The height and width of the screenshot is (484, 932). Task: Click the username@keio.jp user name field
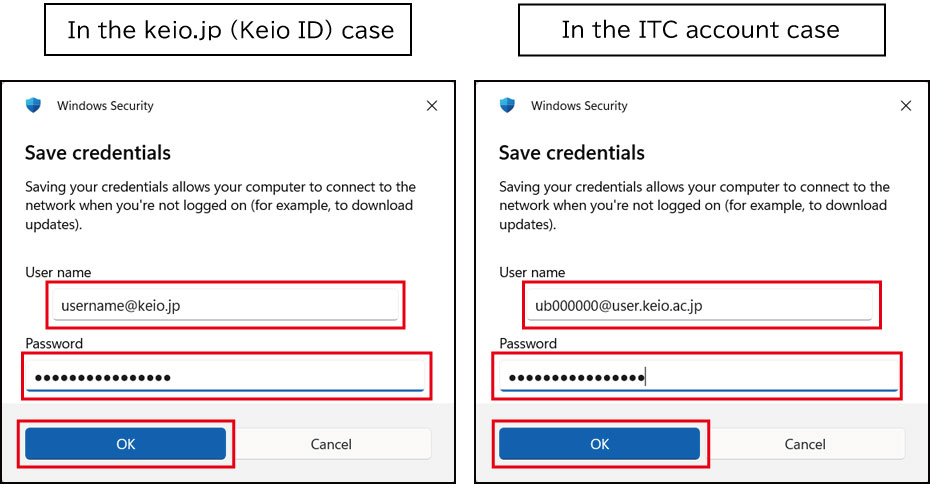[x=225, y=306]
